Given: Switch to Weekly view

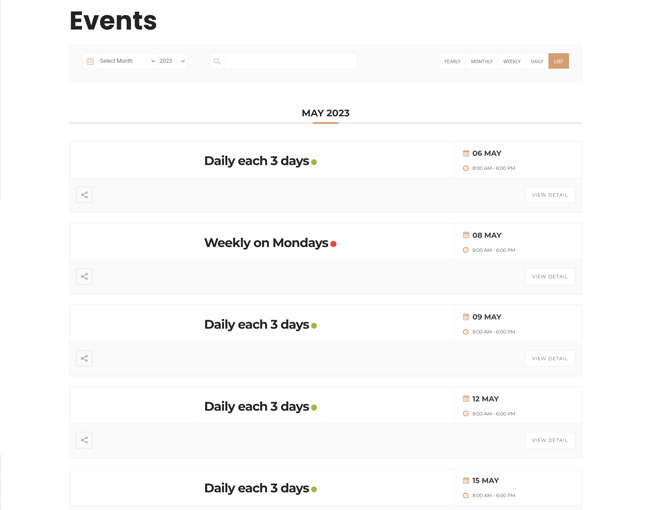Looking at the screenshot, I should (x=511, y=61).
